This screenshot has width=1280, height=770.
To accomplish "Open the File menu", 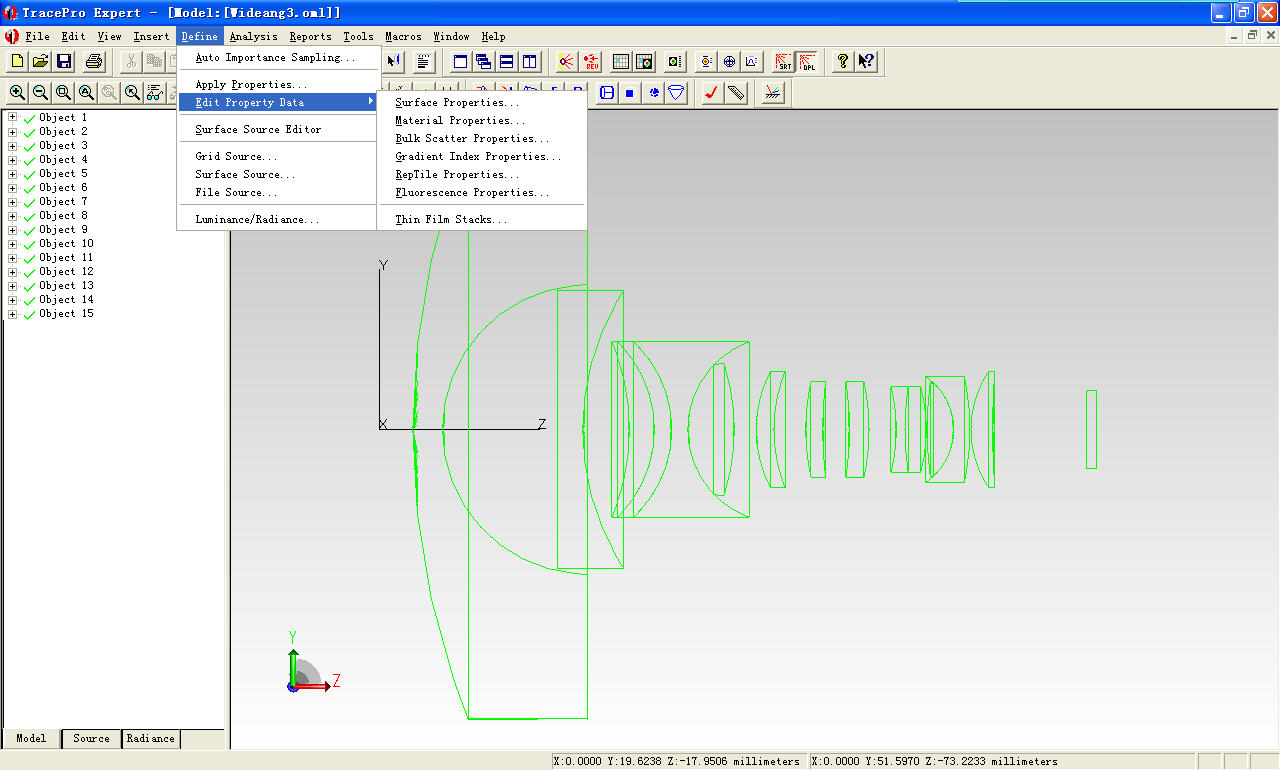I will tap(38, 36).
